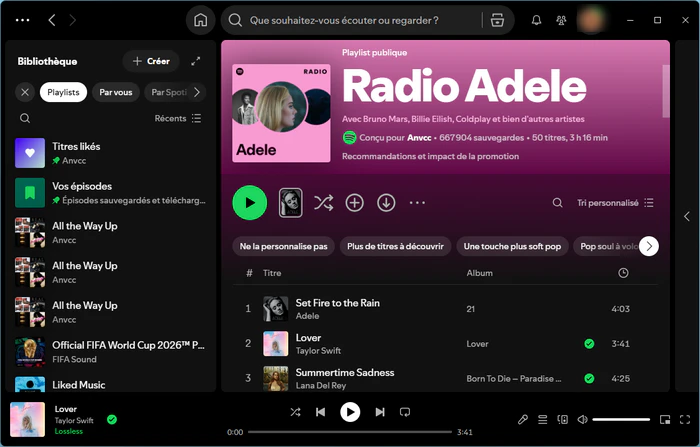The image size is (700, 447).
Task: Open lyrics microphone icon
Action: click(523, 419)
